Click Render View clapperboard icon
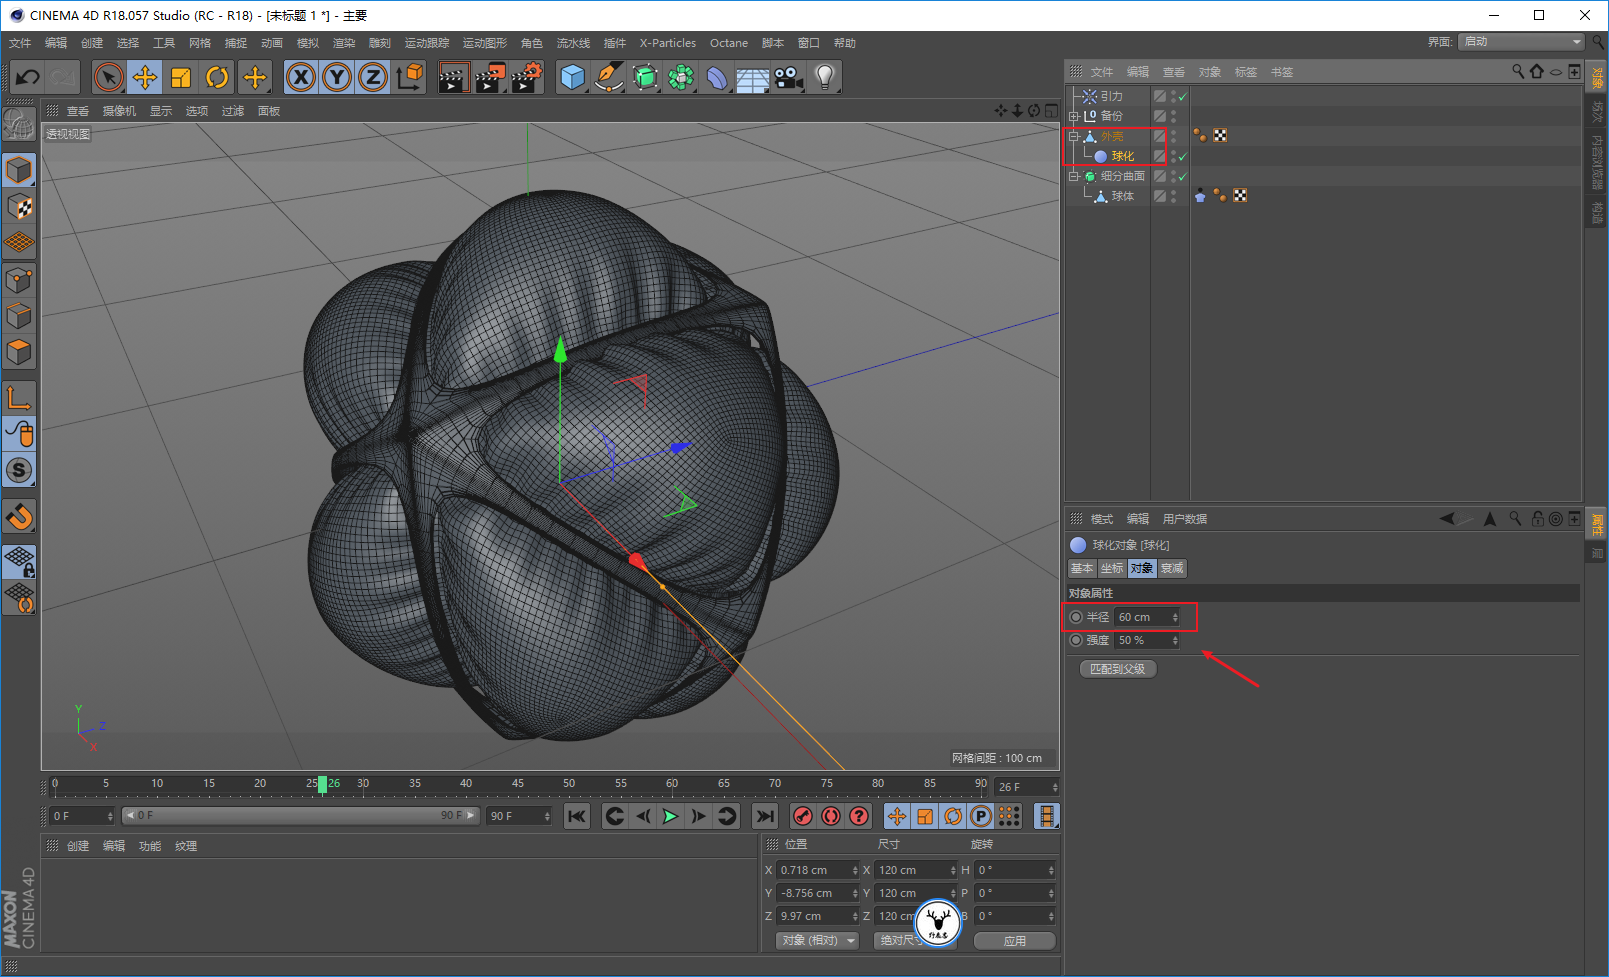This screenshot has height=977, width=1609. (x=453, y=77)
